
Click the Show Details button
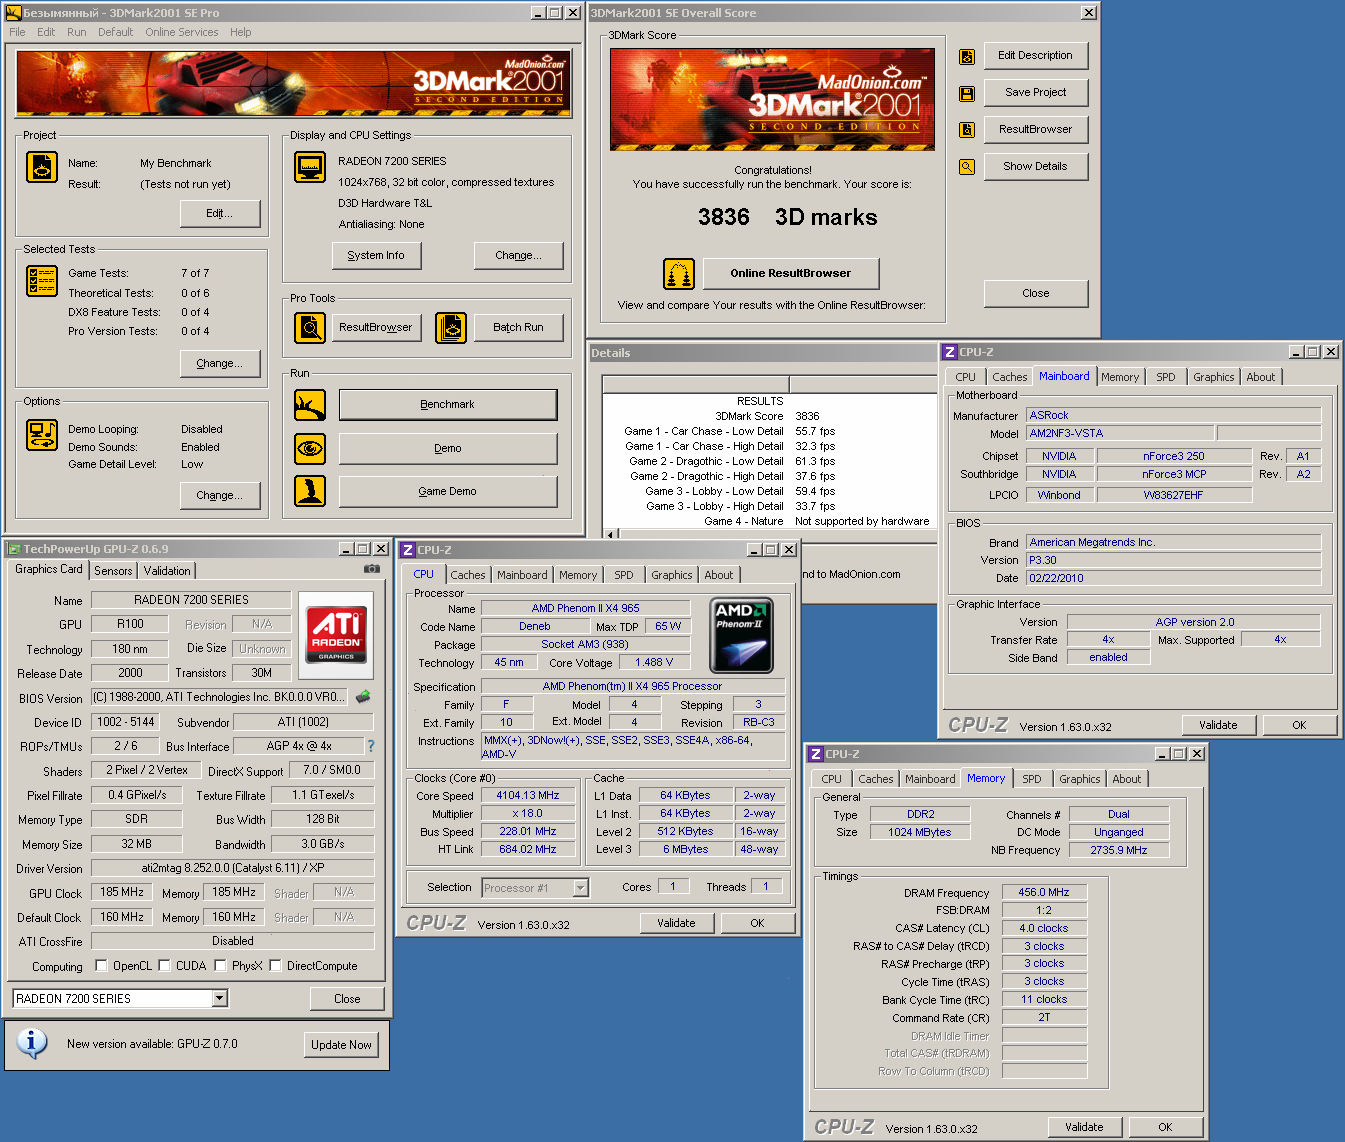[x=1035, y=166]
